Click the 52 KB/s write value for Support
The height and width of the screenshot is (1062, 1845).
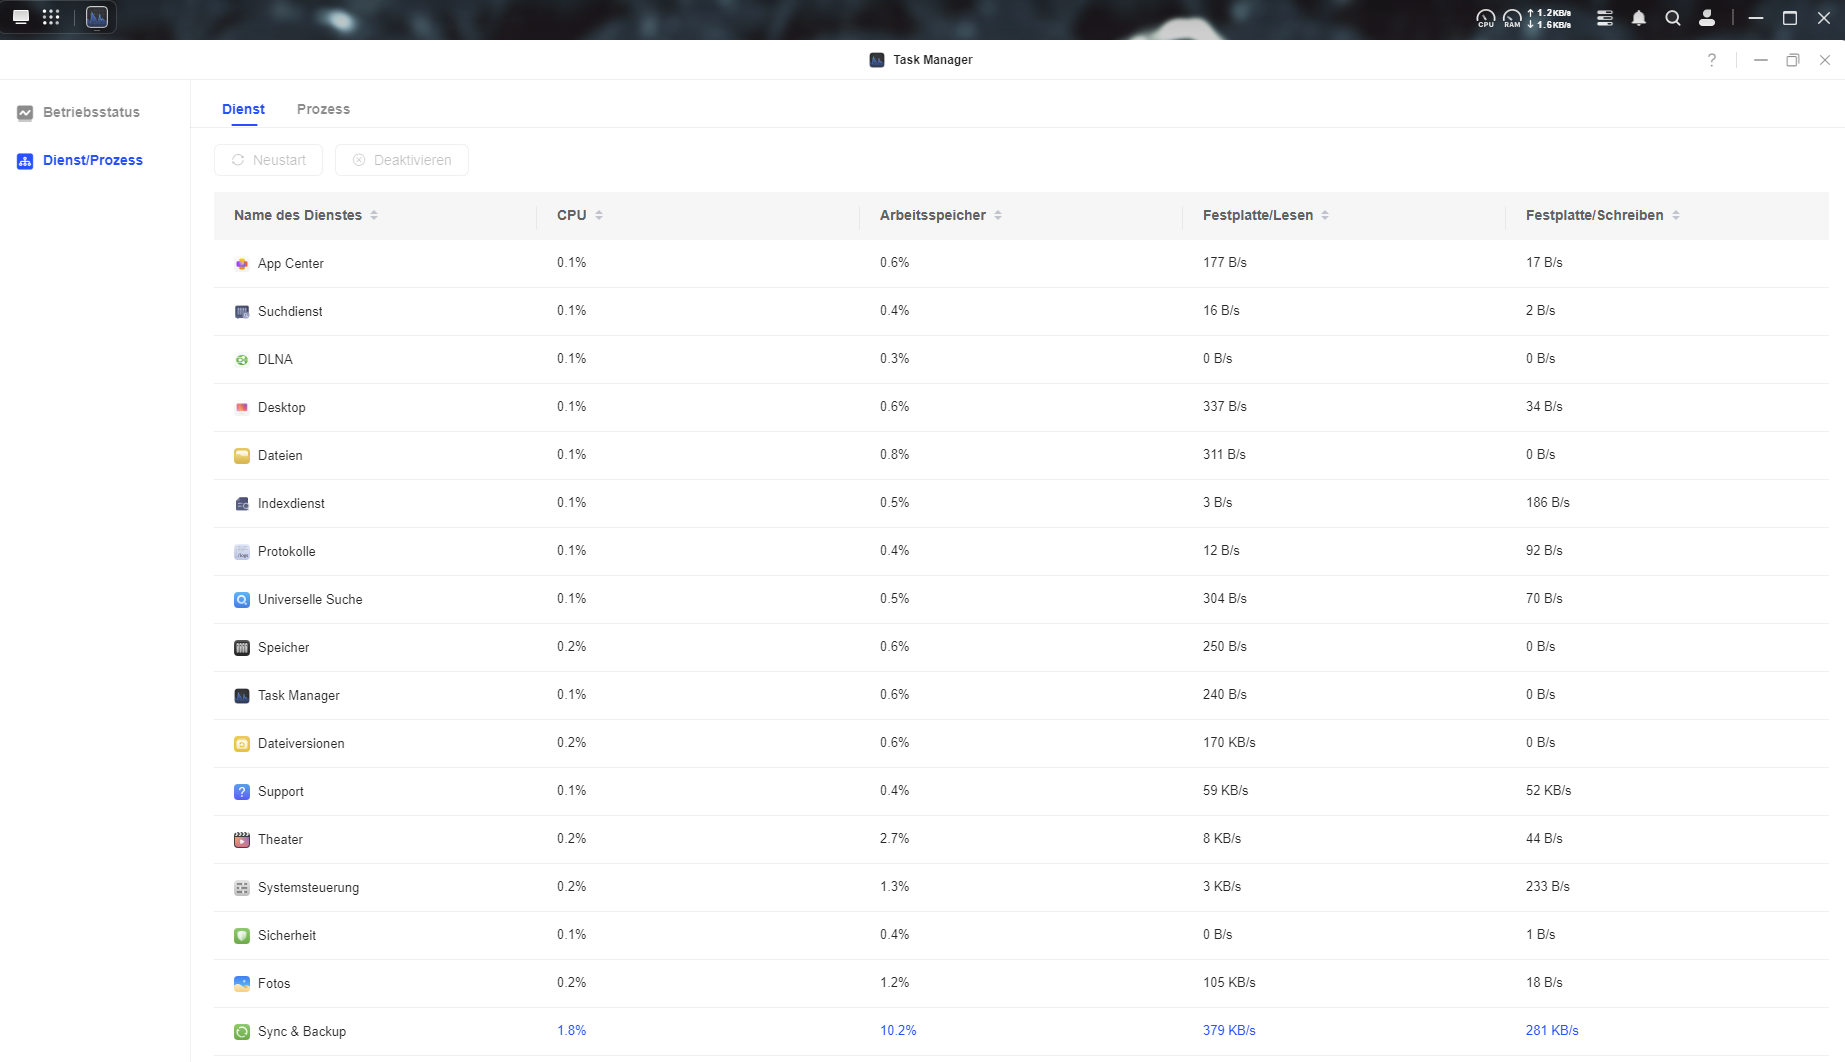[x=1548, y=791]
